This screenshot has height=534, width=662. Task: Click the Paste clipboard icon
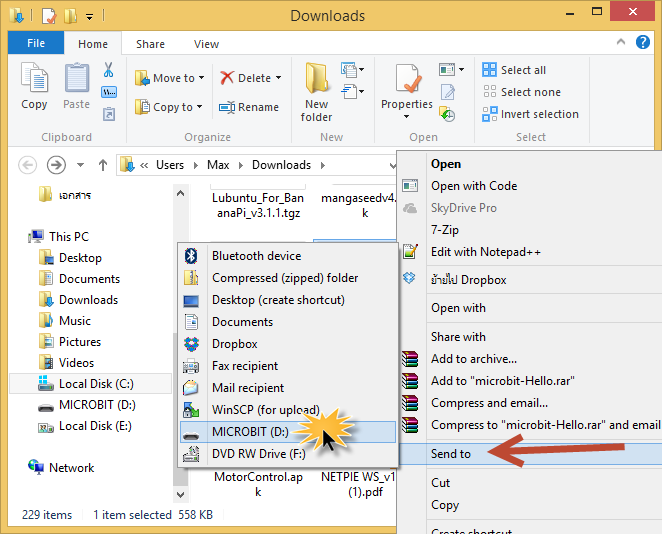point(76,78)
